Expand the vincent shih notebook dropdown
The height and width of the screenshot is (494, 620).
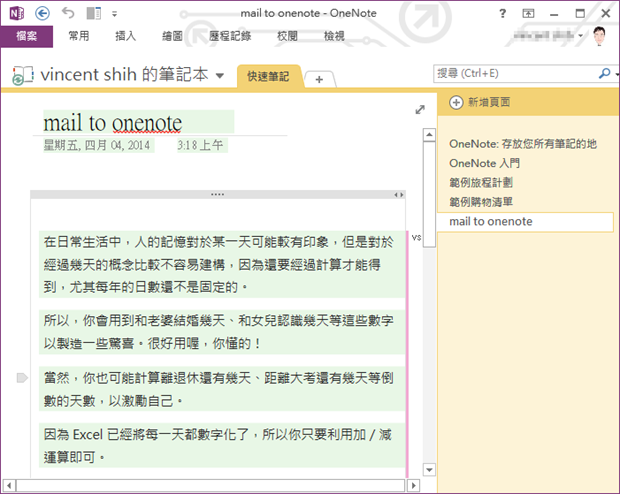point(220,75)
